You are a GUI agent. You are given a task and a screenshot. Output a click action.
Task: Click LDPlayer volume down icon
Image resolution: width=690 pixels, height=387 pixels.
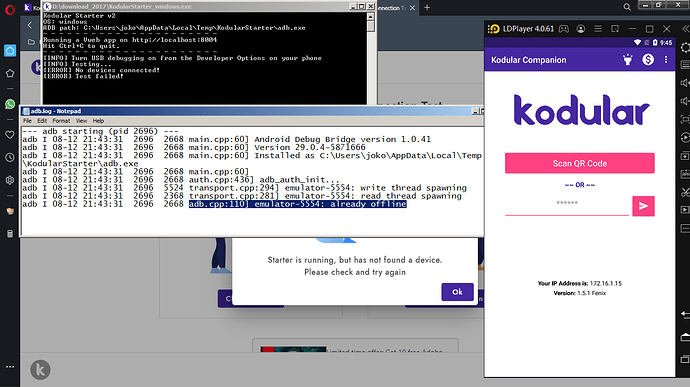pos(685,101)
